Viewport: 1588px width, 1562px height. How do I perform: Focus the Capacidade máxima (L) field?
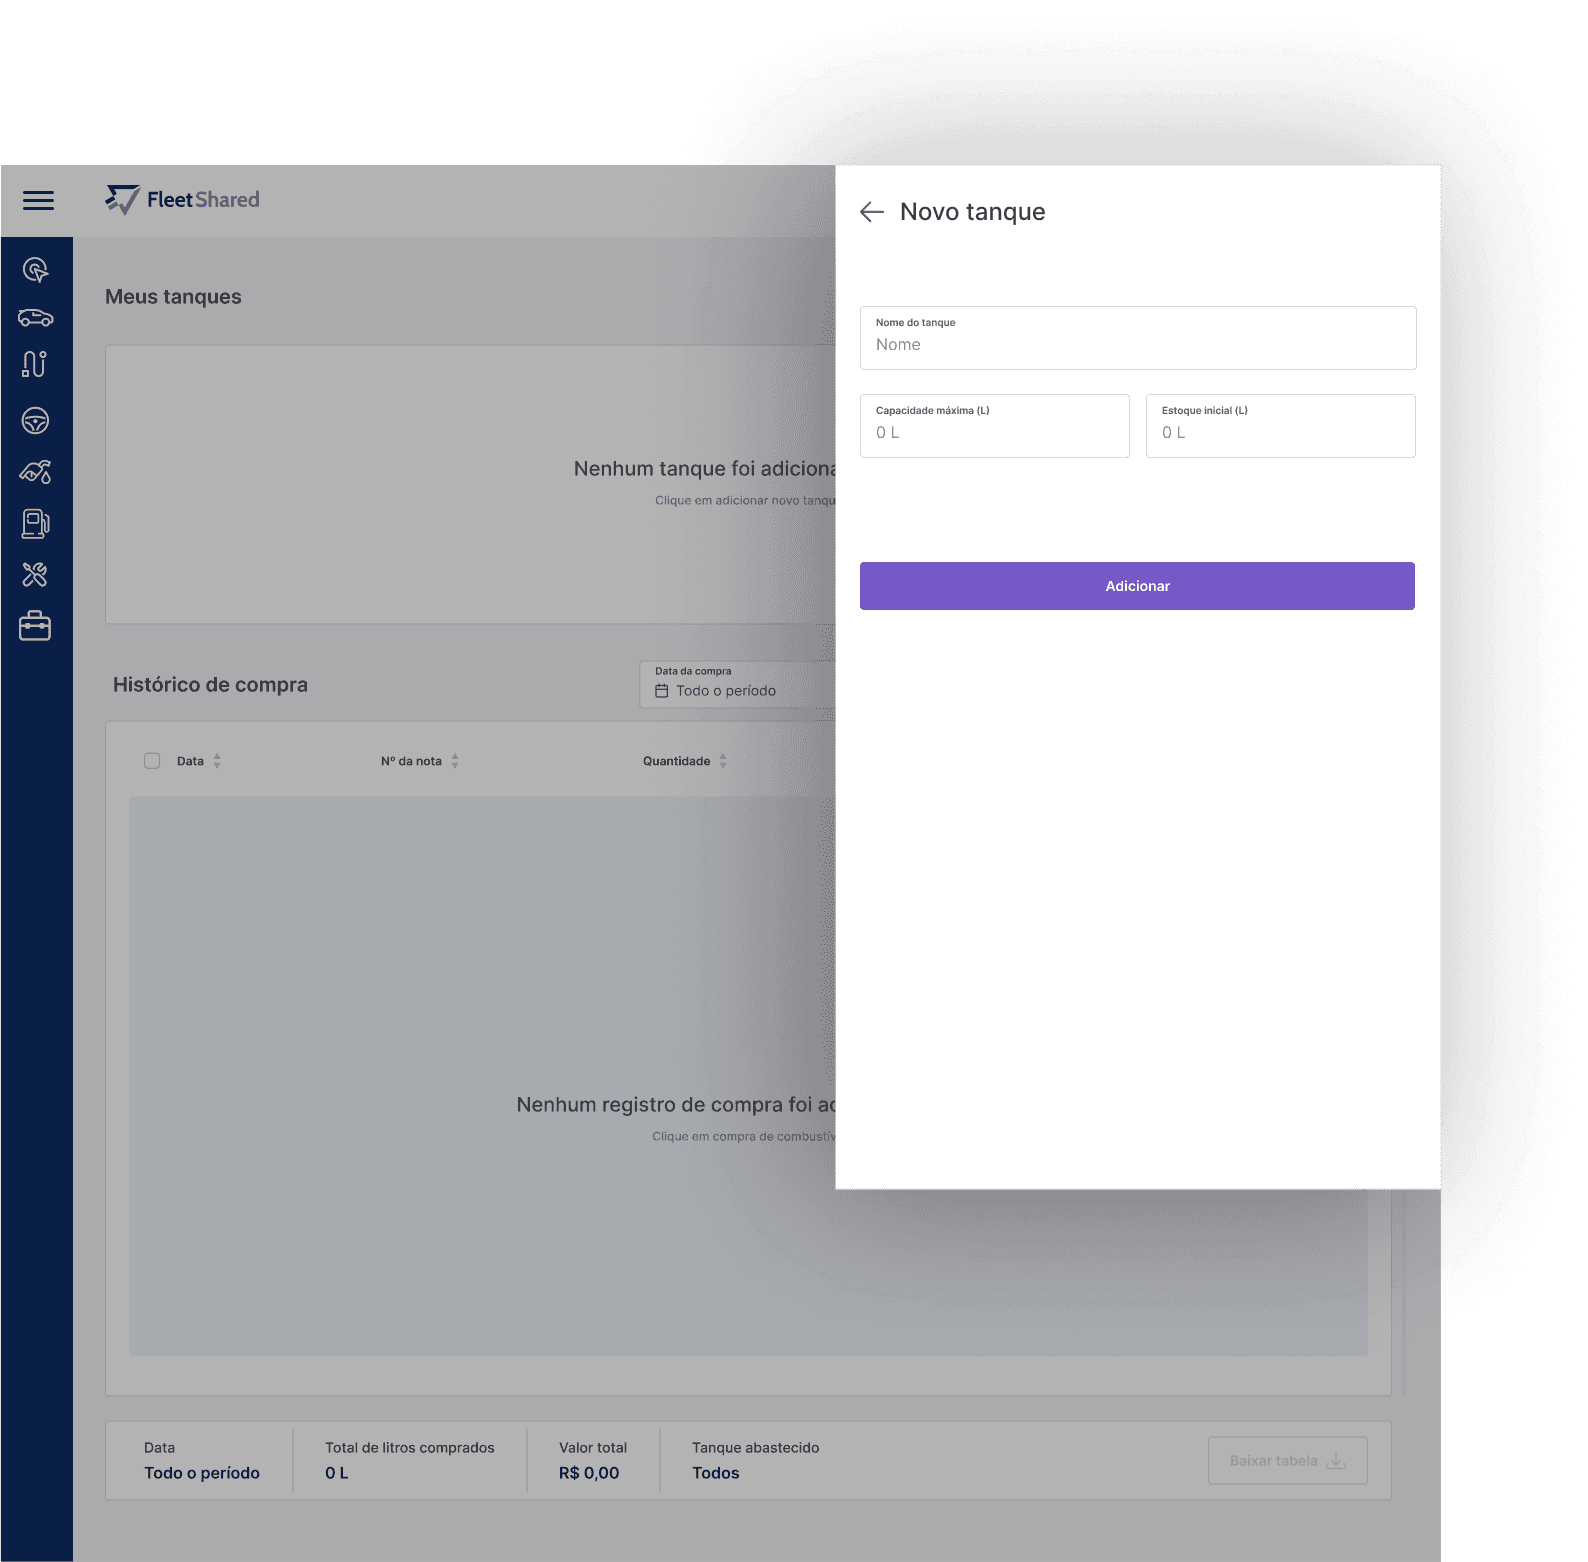click(995, 426)
